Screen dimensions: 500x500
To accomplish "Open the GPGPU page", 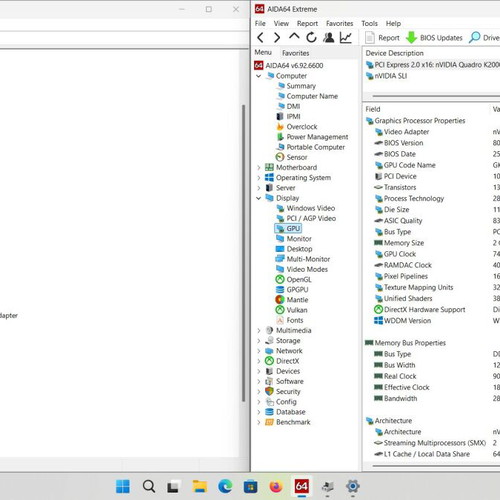I will click(292, 290).
